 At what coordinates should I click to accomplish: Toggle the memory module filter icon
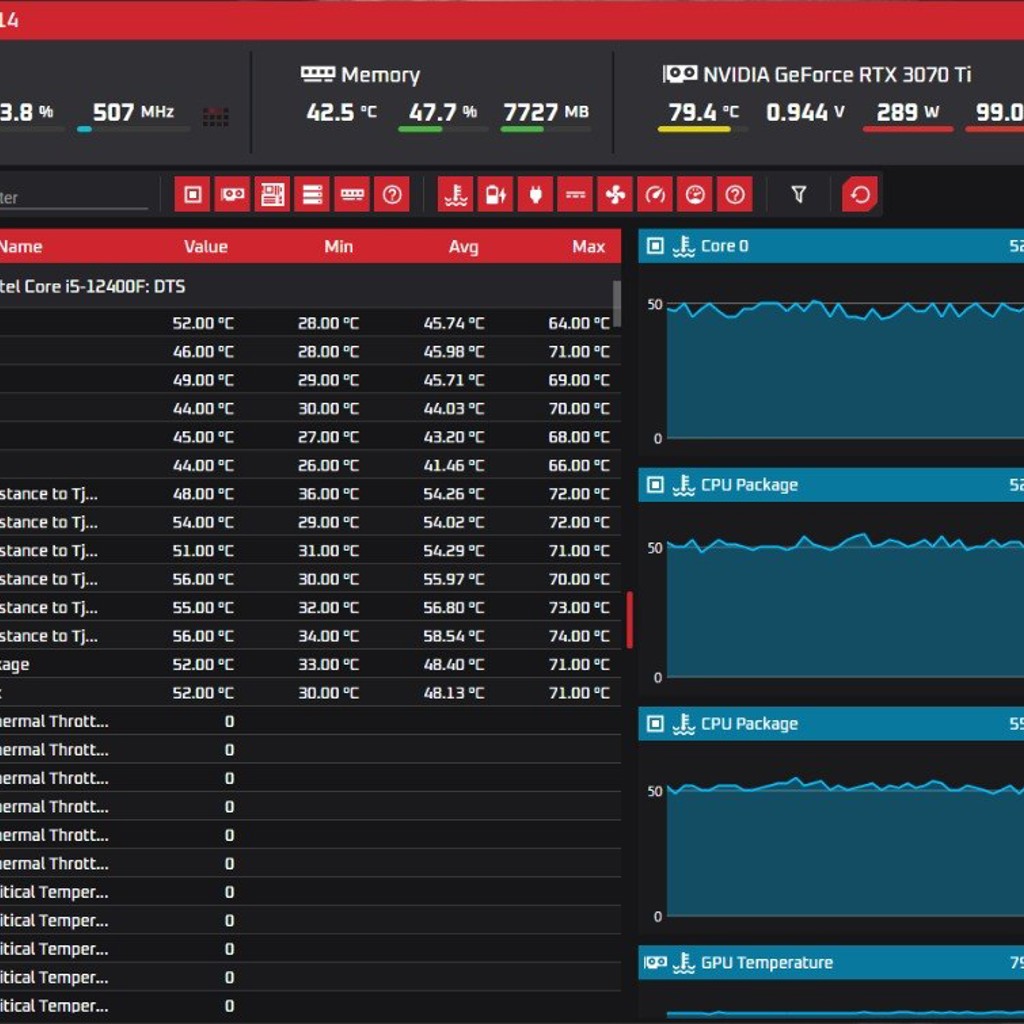pos(352,194)
